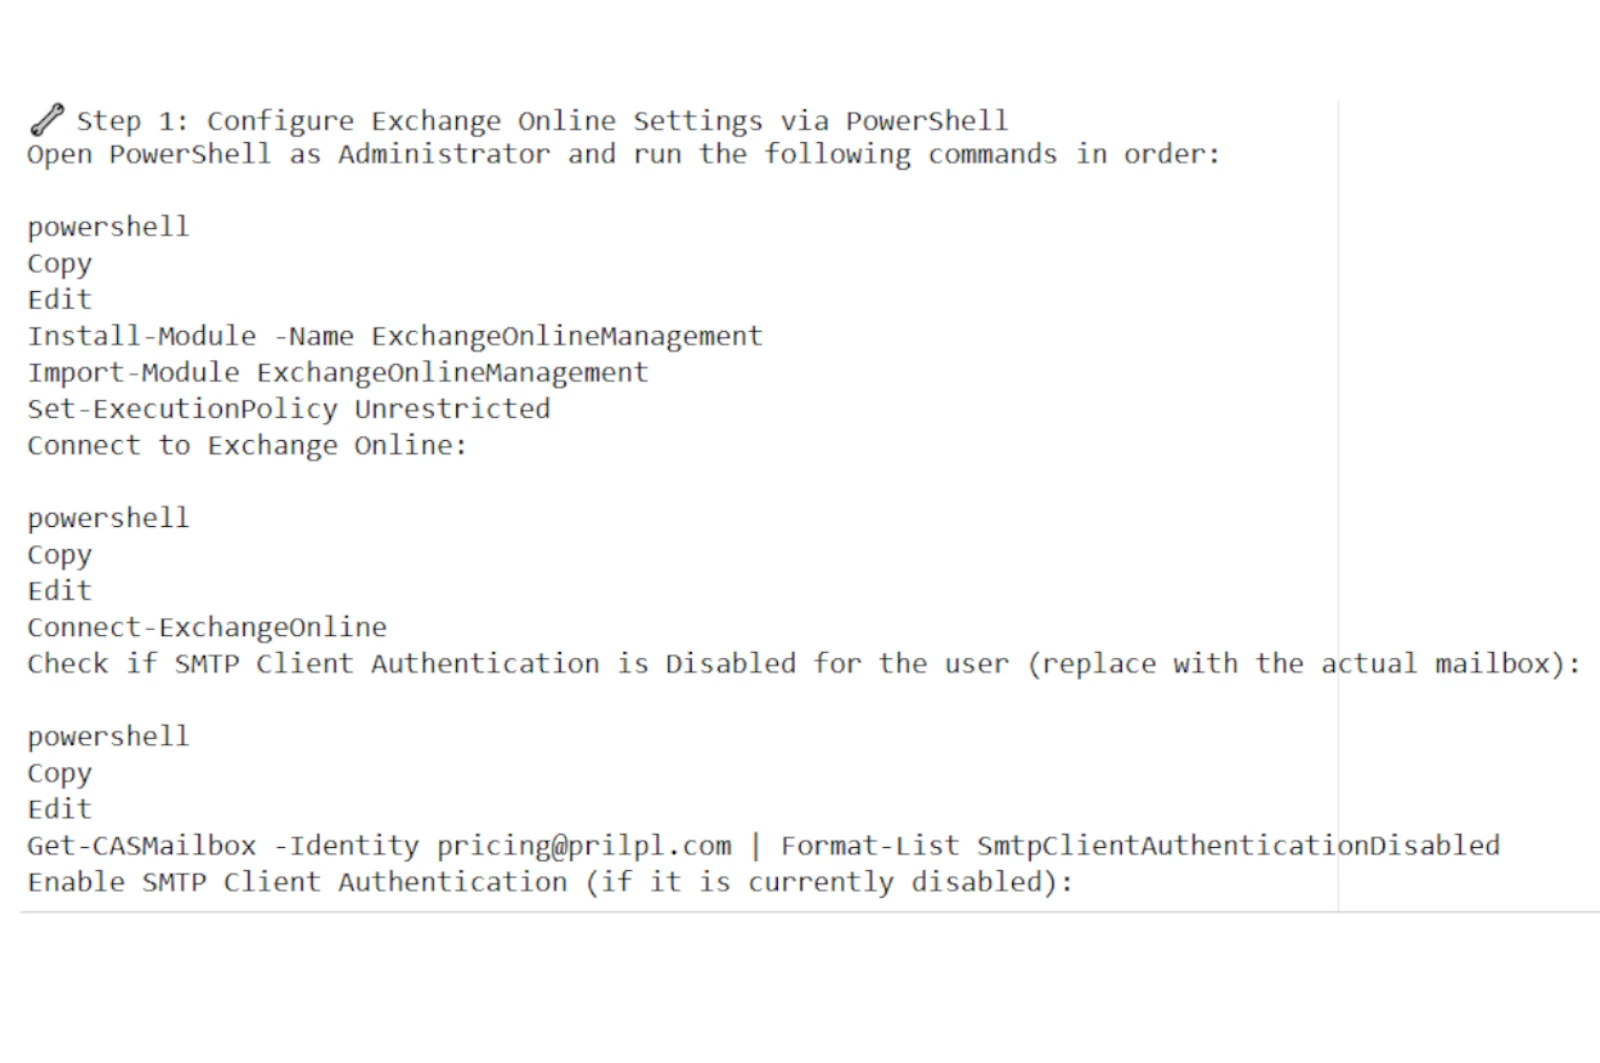
Task: Click the SmtpClientAuthenticationDisabled parameter text
Action: pos(1238,846)
